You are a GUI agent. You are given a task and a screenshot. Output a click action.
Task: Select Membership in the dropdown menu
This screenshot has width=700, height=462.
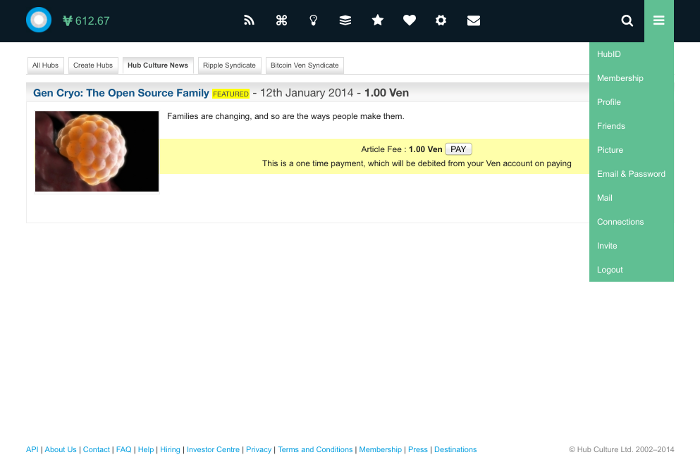[620, 78]
